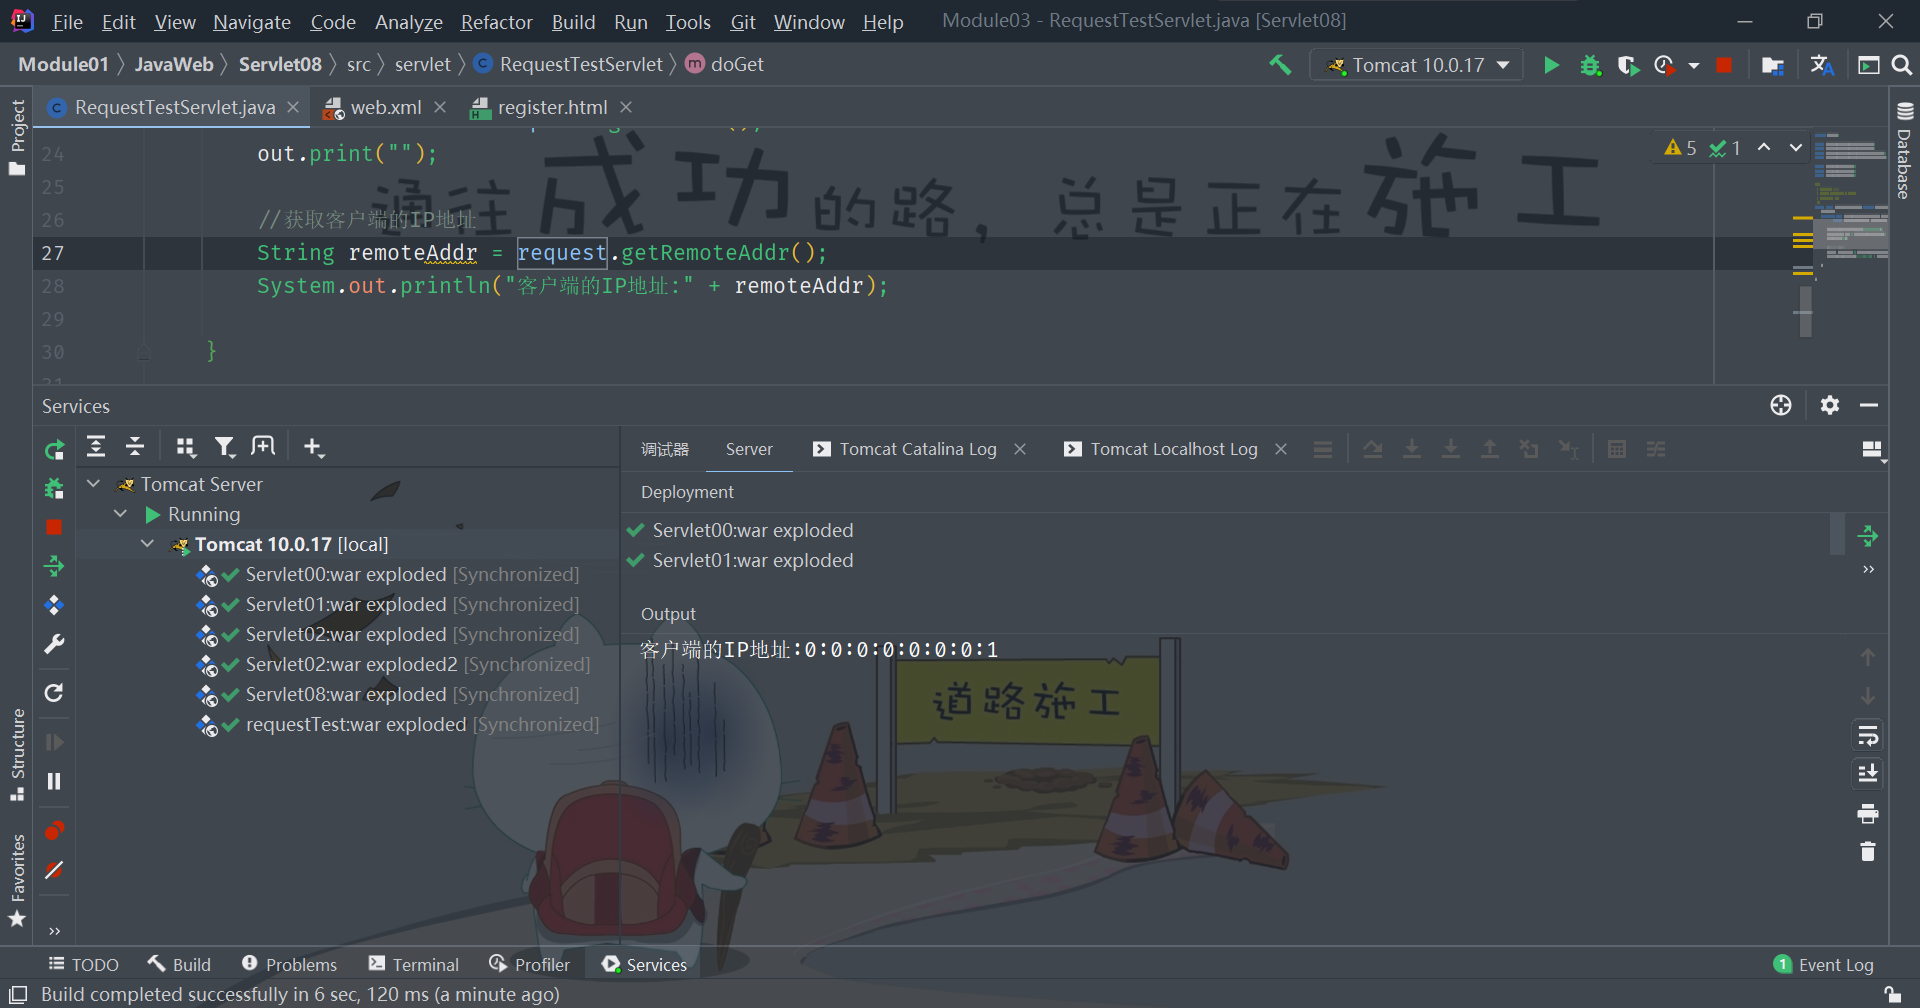Print the server output

(x=1868, y=813)
